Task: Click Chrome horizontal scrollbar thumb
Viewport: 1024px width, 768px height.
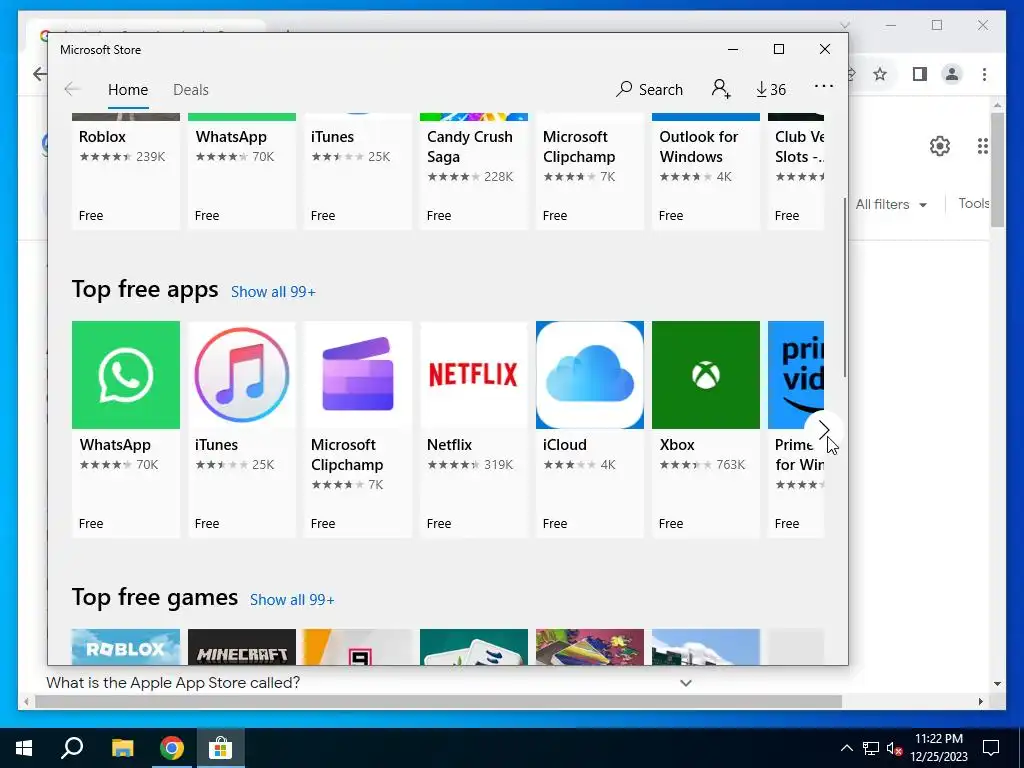Action: point(438,701)
